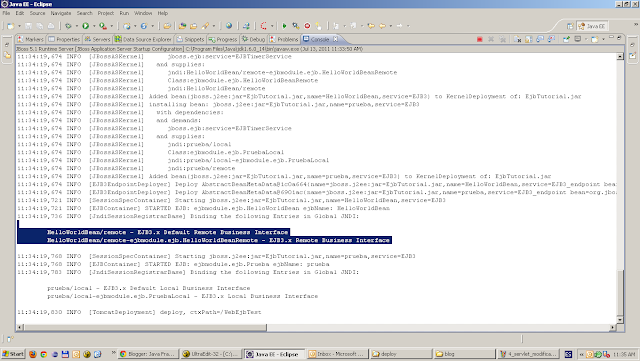This screenshot has height=361, width=640.
Task: Open the File menu
Action: click(x=6, y=13)
